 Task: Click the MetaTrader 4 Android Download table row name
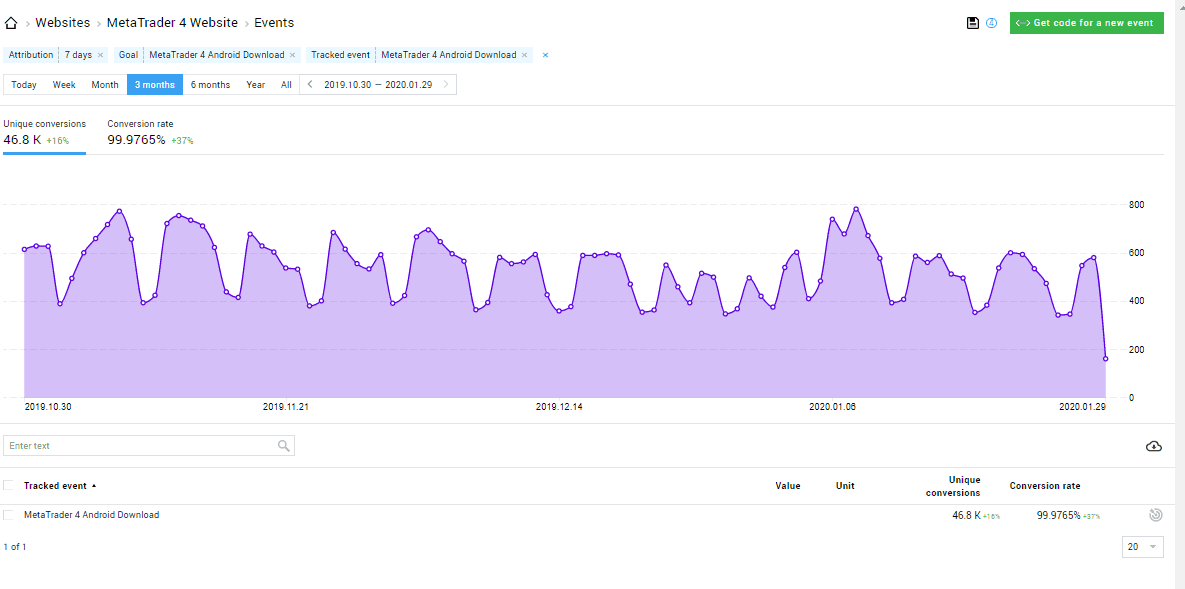click(91, 515)
